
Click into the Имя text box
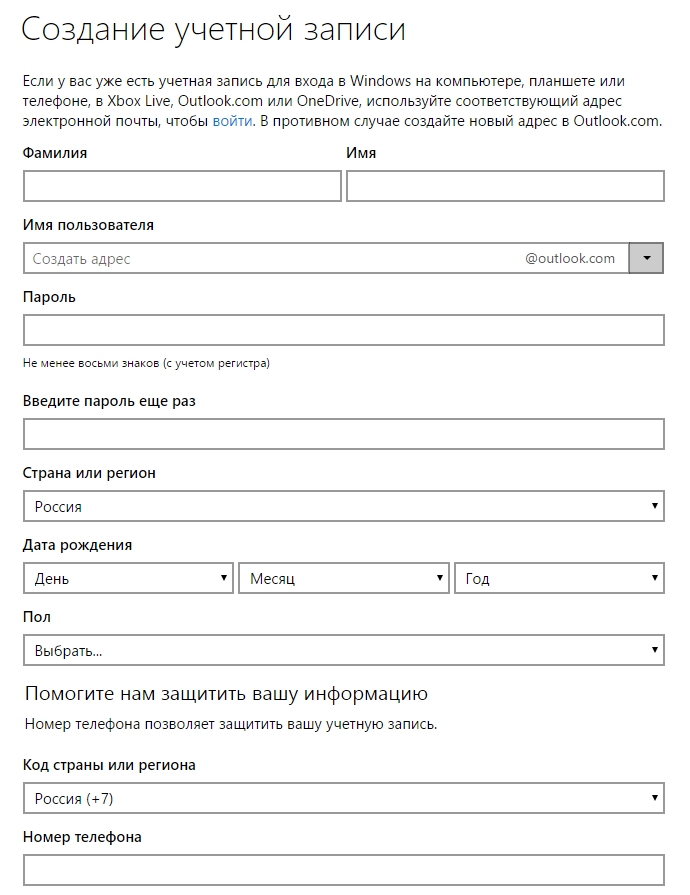click(505, 186)
